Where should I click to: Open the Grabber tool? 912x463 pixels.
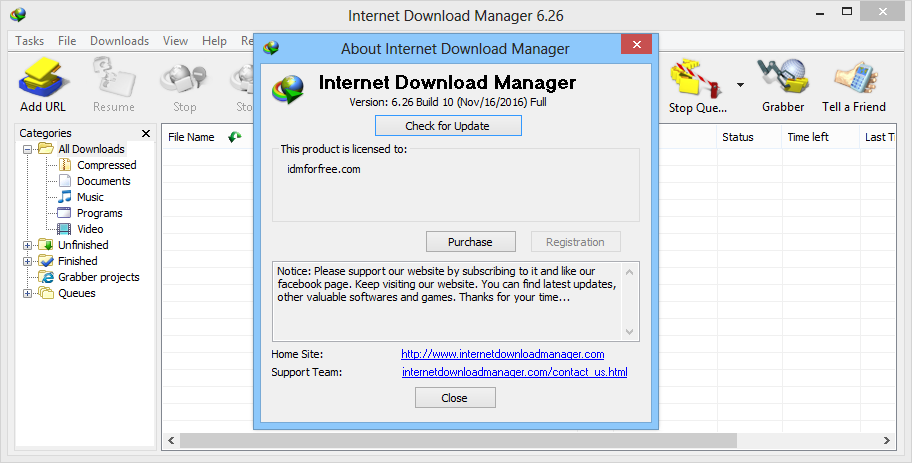point(783,85)
